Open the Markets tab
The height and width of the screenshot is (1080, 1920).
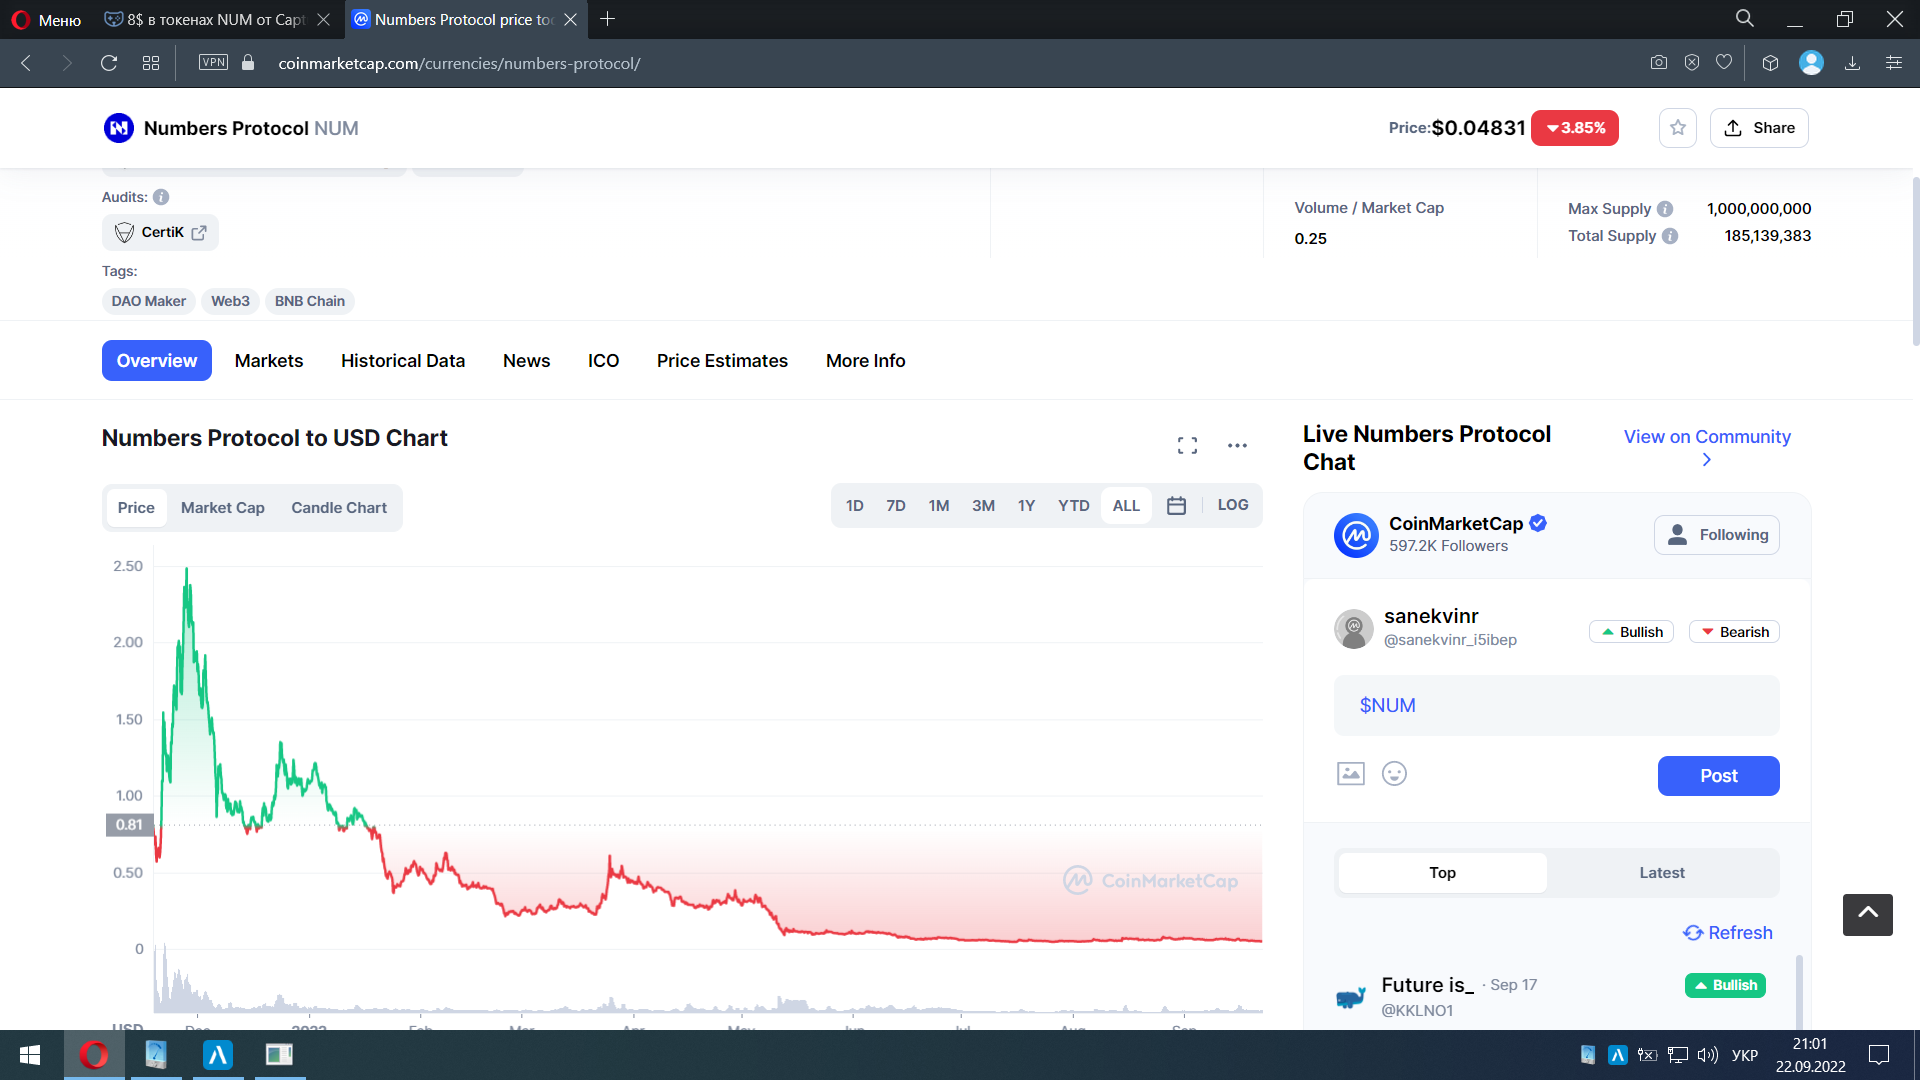[x=269, y=361]
